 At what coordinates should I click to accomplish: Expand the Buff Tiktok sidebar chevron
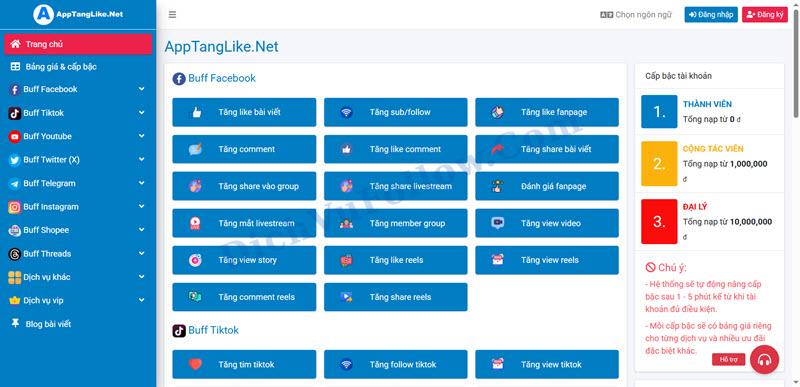tap(141, 113)
